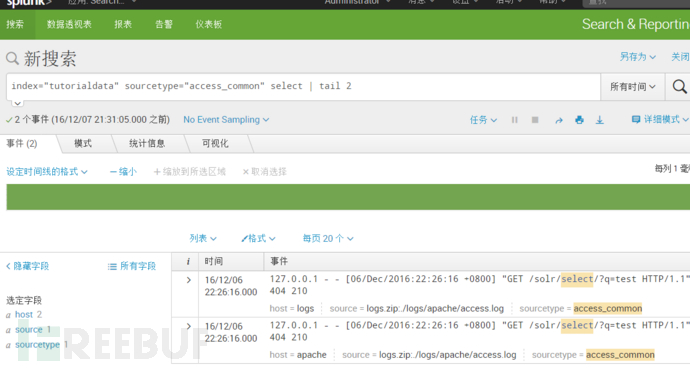Open 每页 20 个 per-page dropdown
690x368 pixels.
328,238
